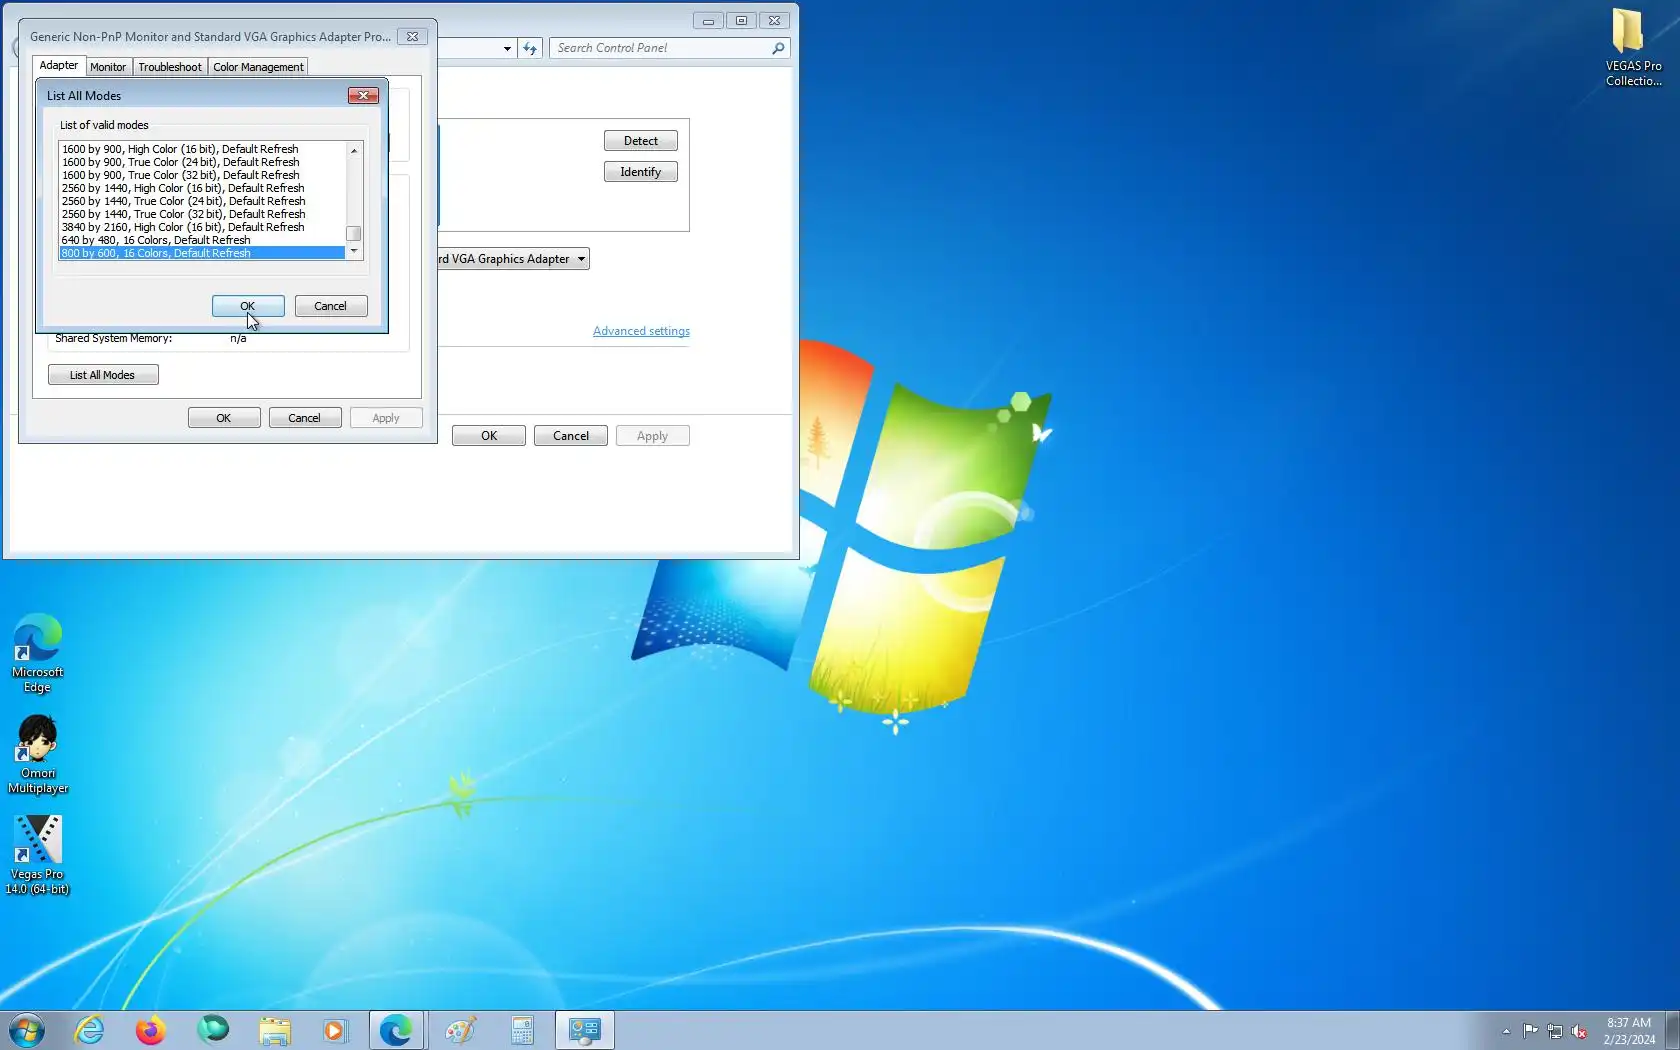This screenshot has width=1680, height=1050.
Task: Click the refresh button beside the address bar
Action: 530,48
